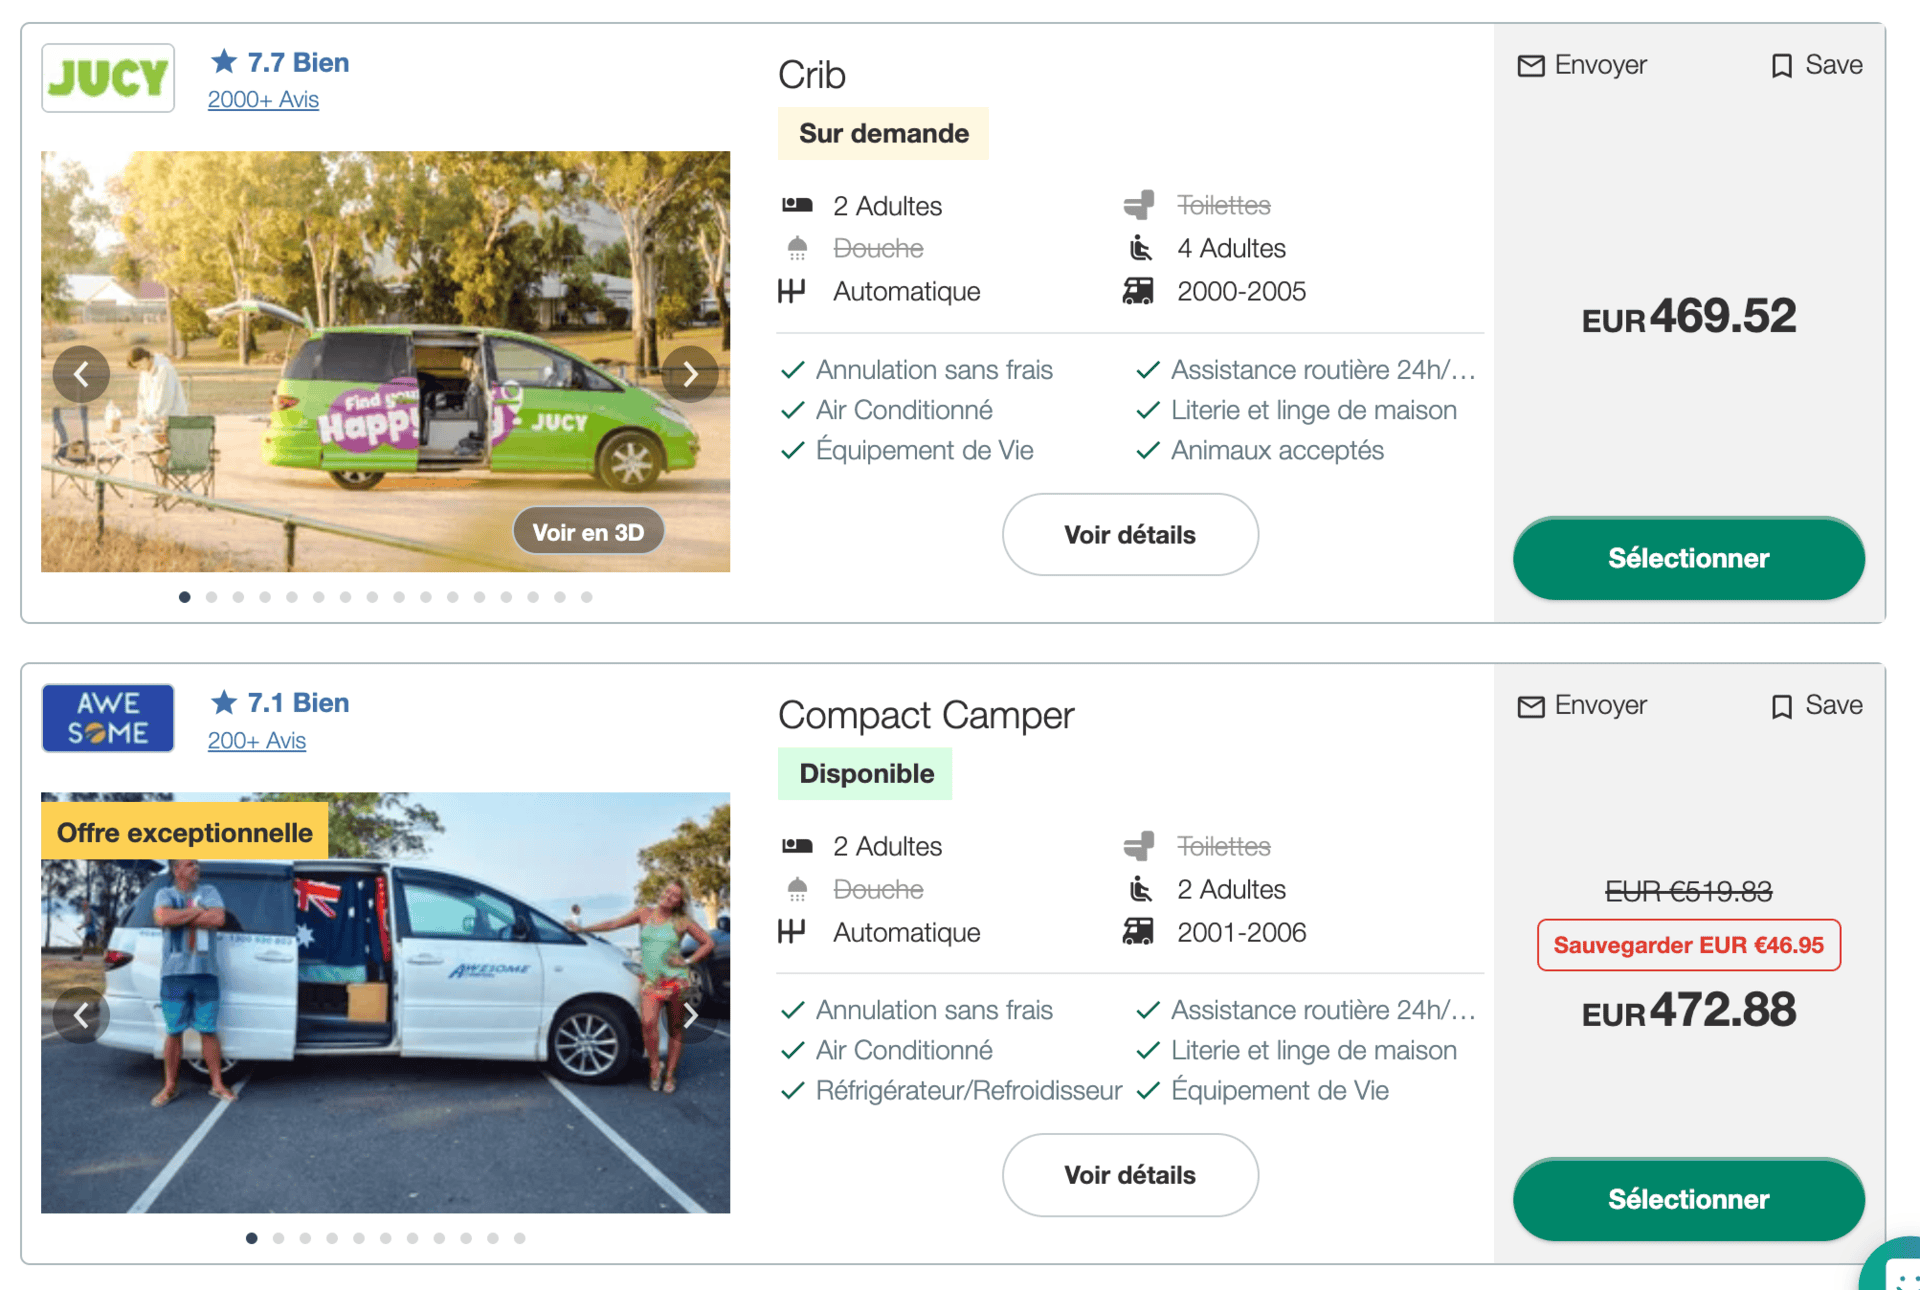
Task: Jump to last dot in Compact Camper carousel
Action: tap(520, 1238)
